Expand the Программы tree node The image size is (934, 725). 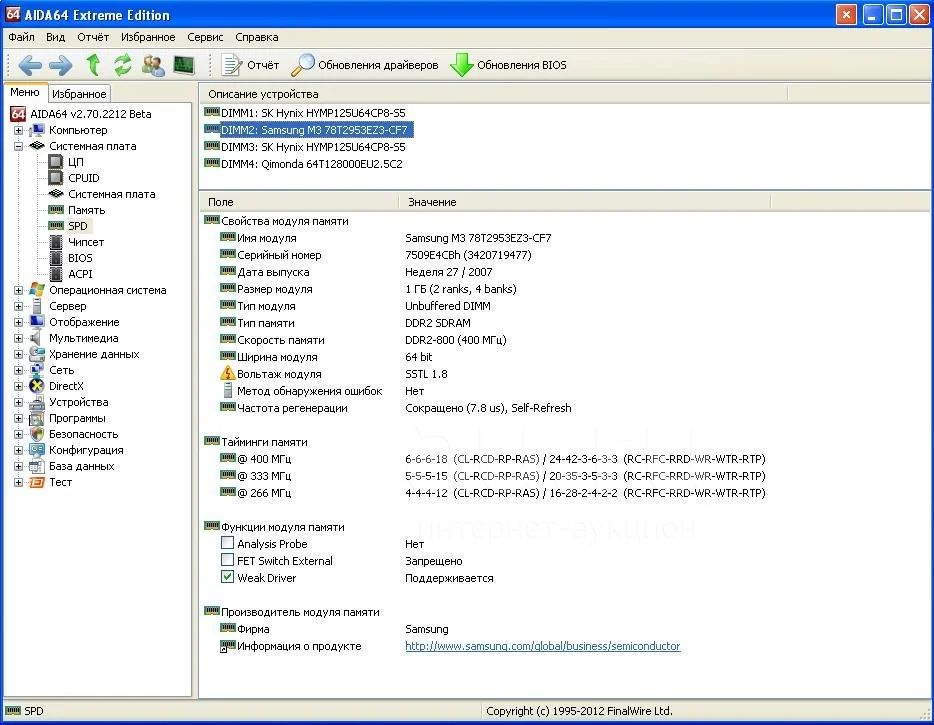(18, 418)
